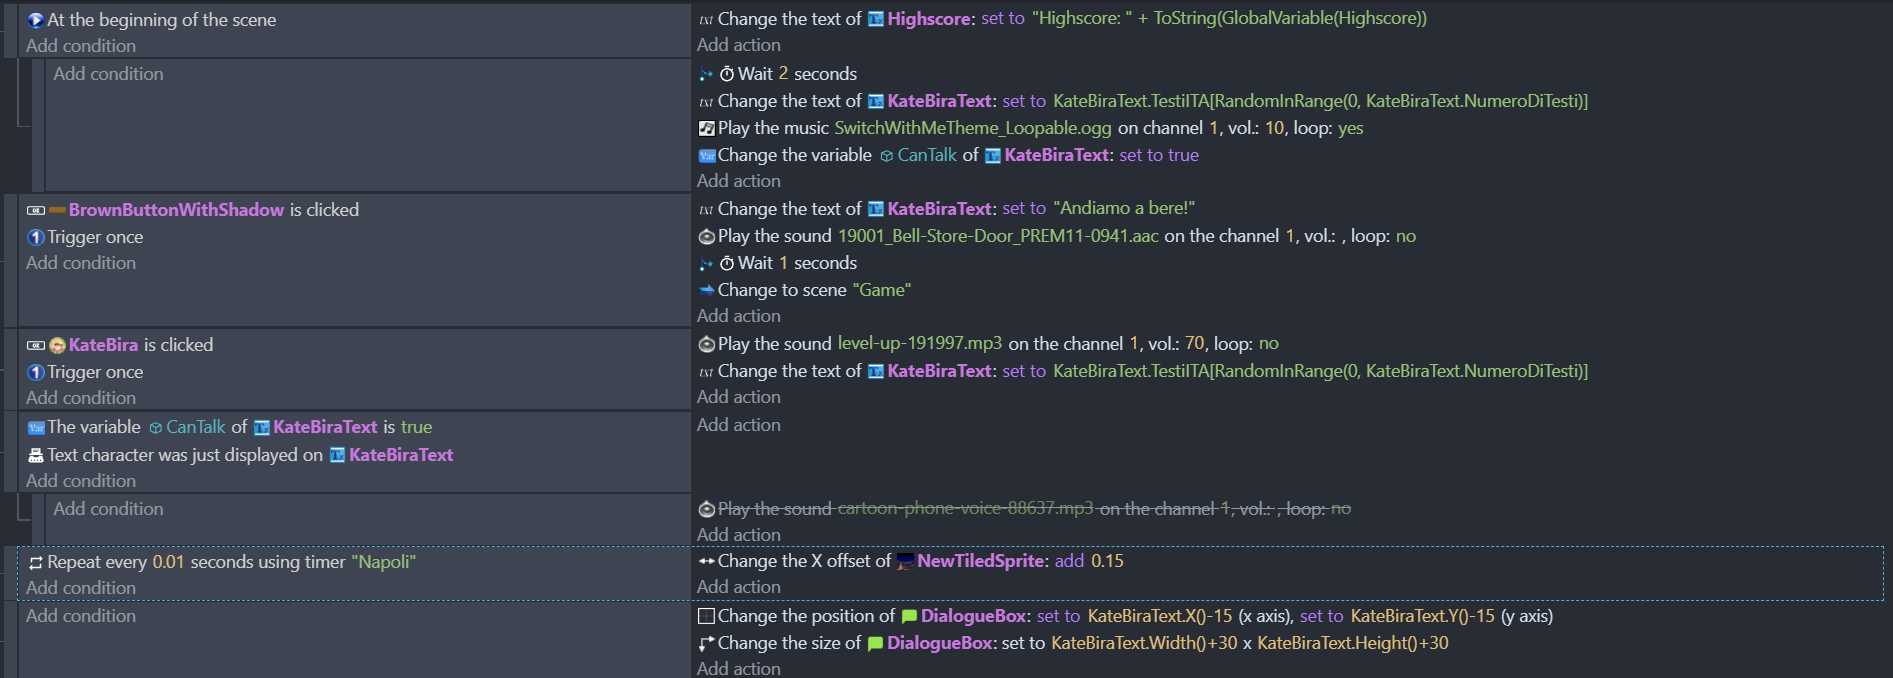
Task: Add condition under Repeat every 0.01 seconds
Action: pyautogui.click(x=81, y=588)
